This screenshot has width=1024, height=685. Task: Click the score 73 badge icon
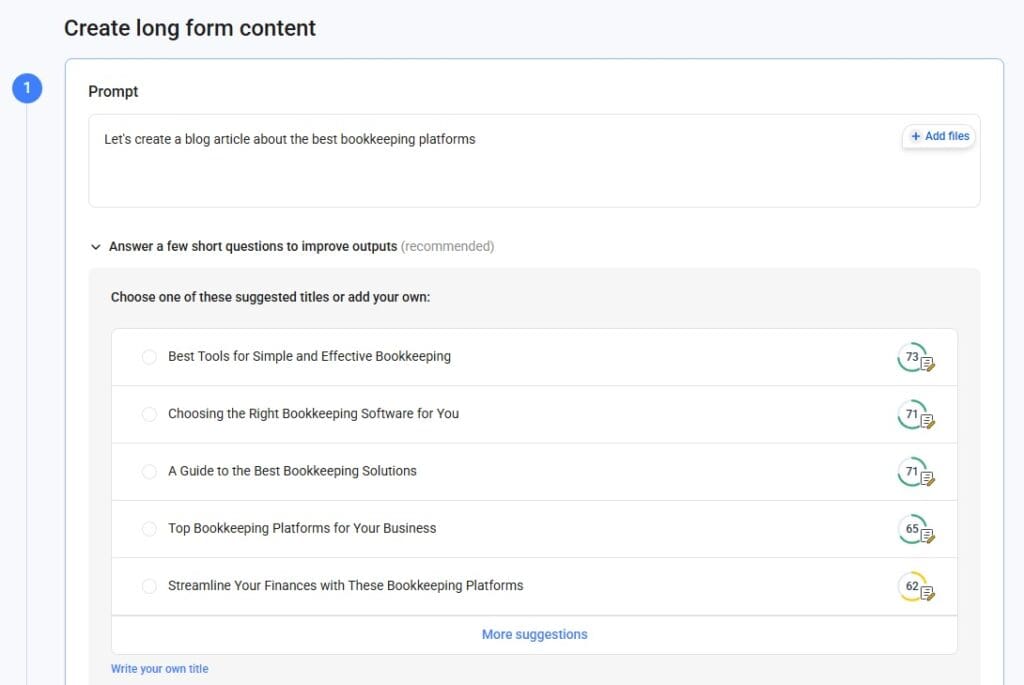(914, 358)
